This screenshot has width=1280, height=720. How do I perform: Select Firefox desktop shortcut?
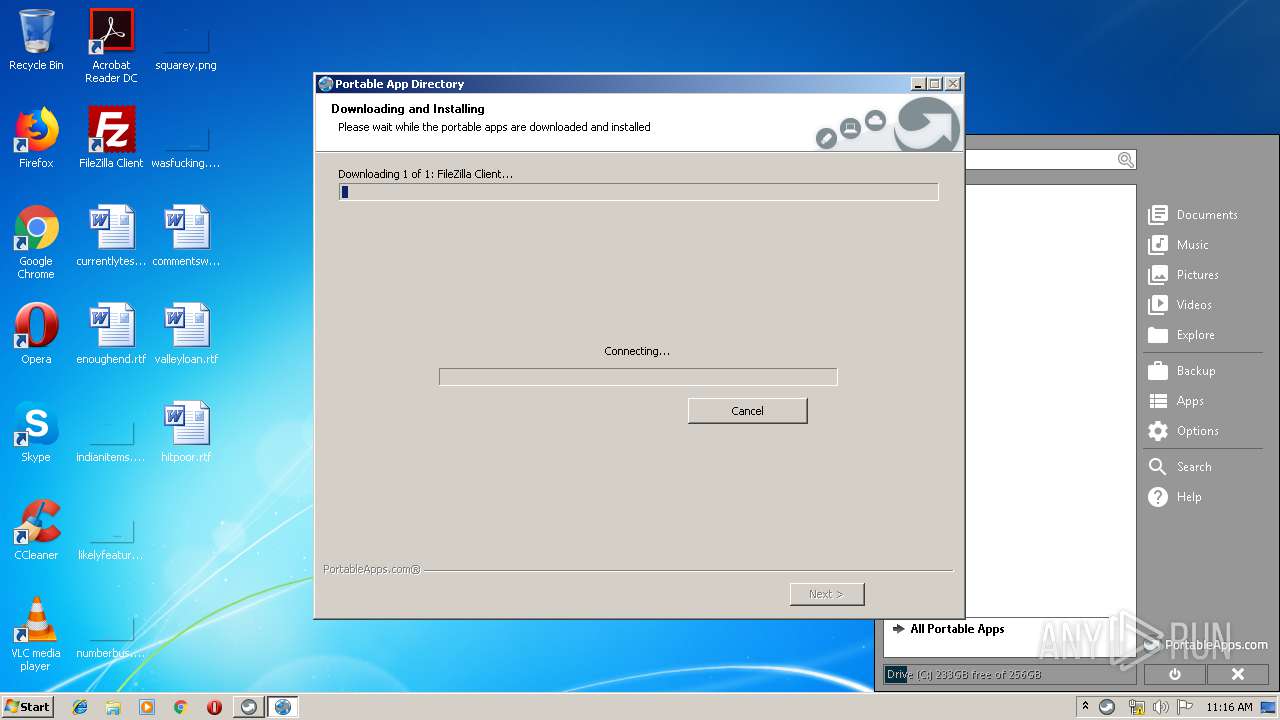point(36,138)
